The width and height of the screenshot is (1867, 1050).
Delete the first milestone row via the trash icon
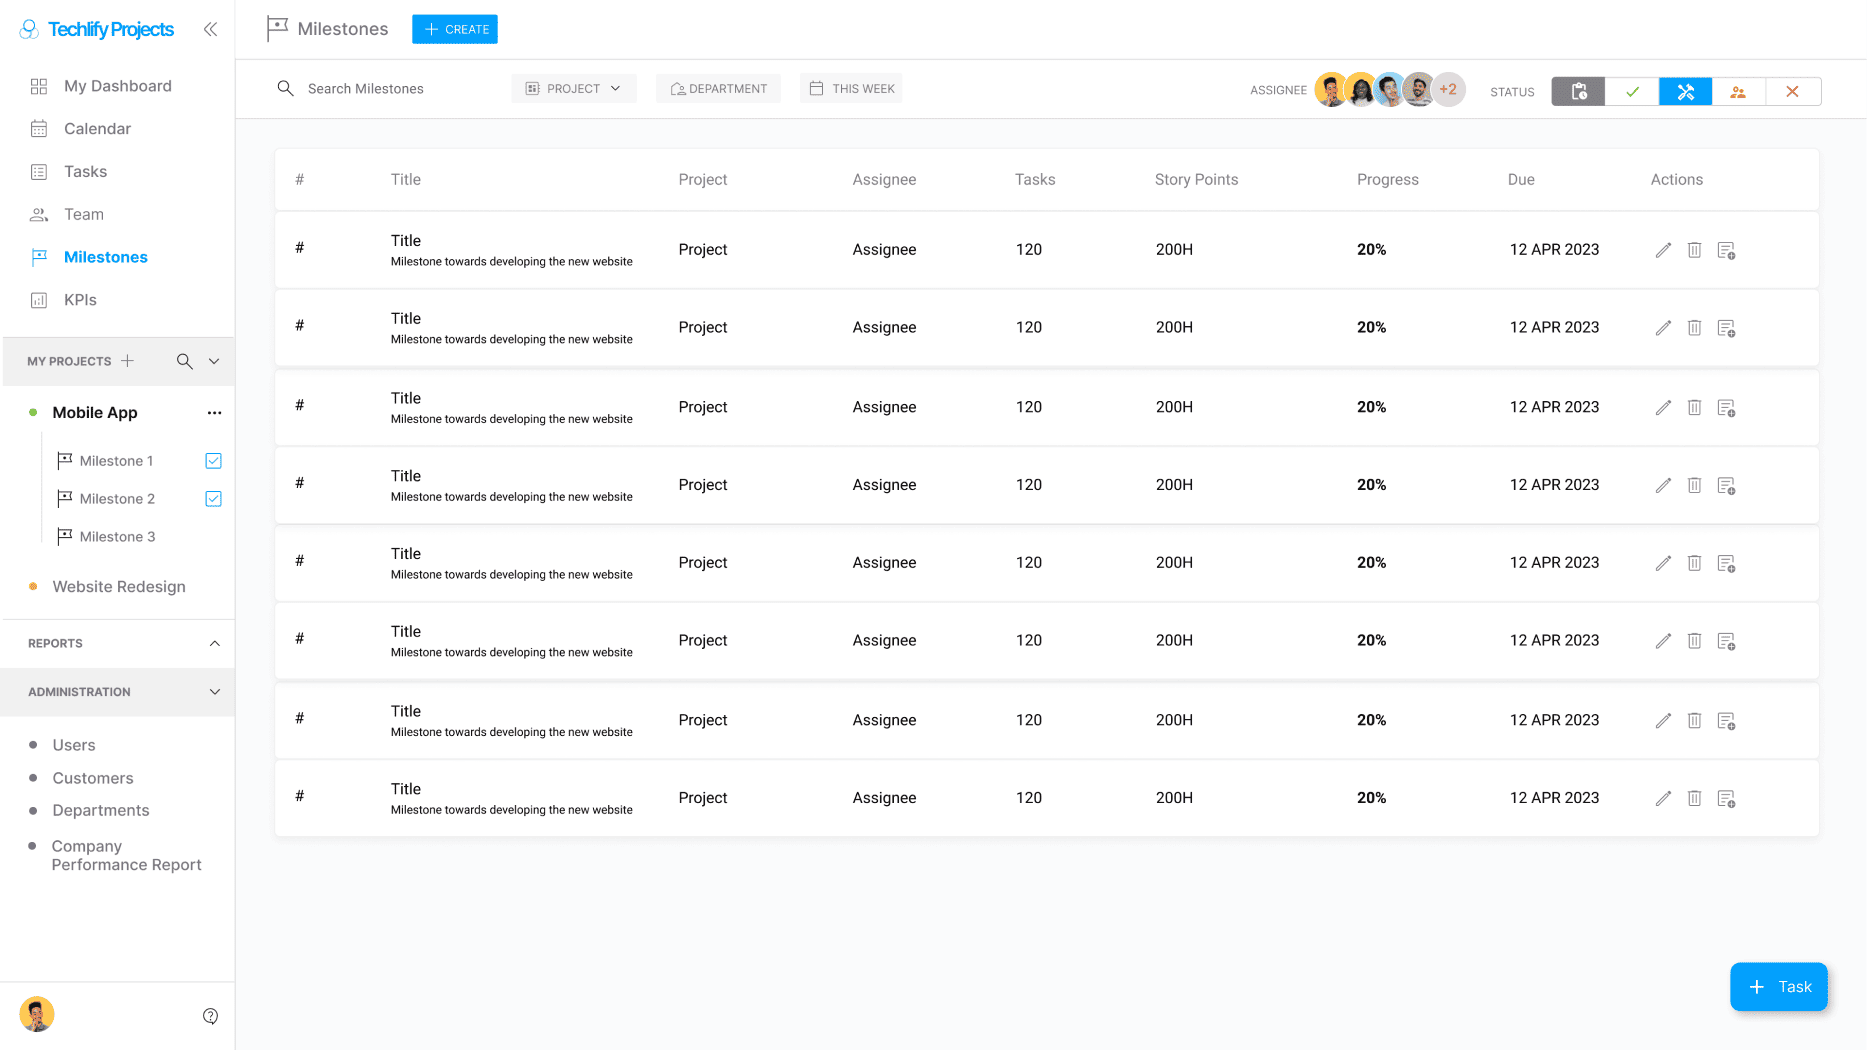(1694, 250)
